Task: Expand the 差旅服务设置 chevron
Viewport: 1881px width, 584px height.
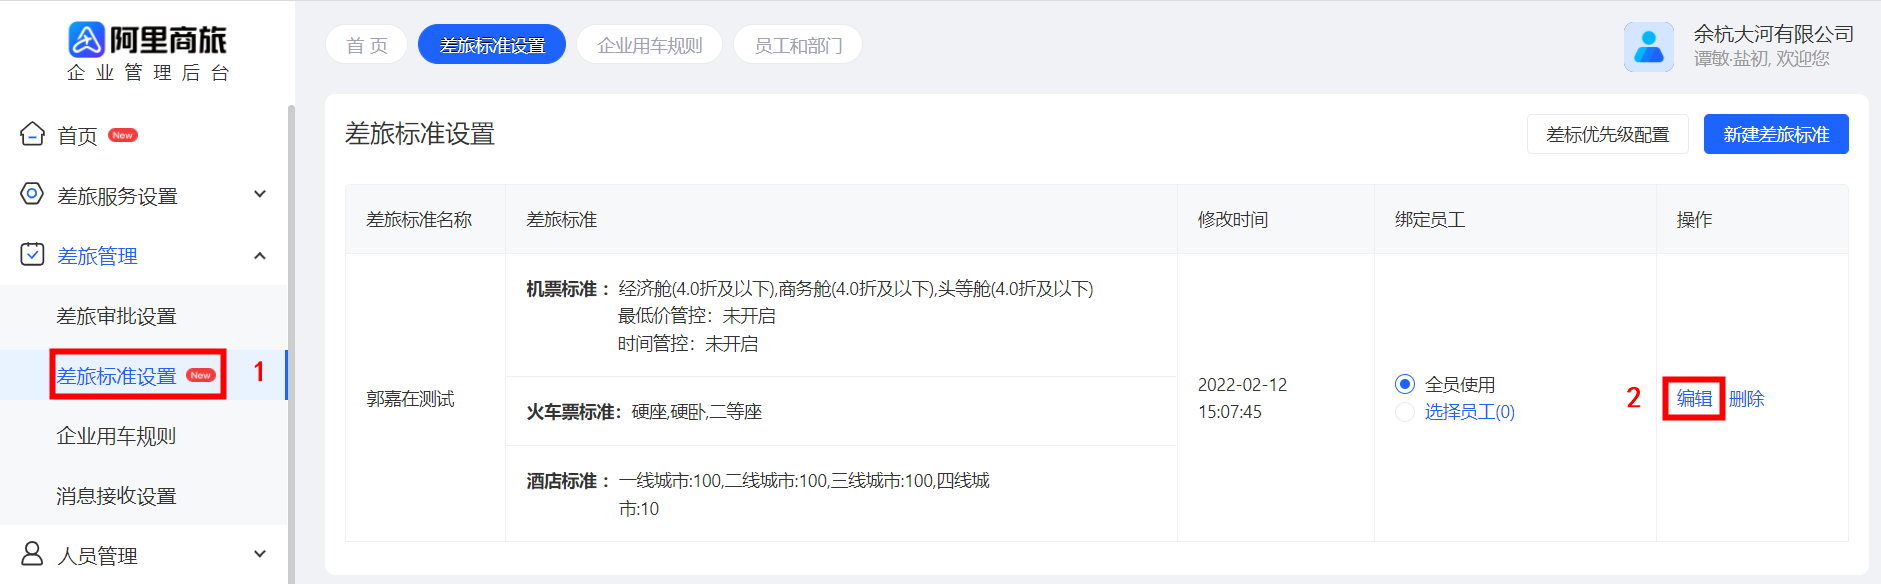Action: (260, 194)
